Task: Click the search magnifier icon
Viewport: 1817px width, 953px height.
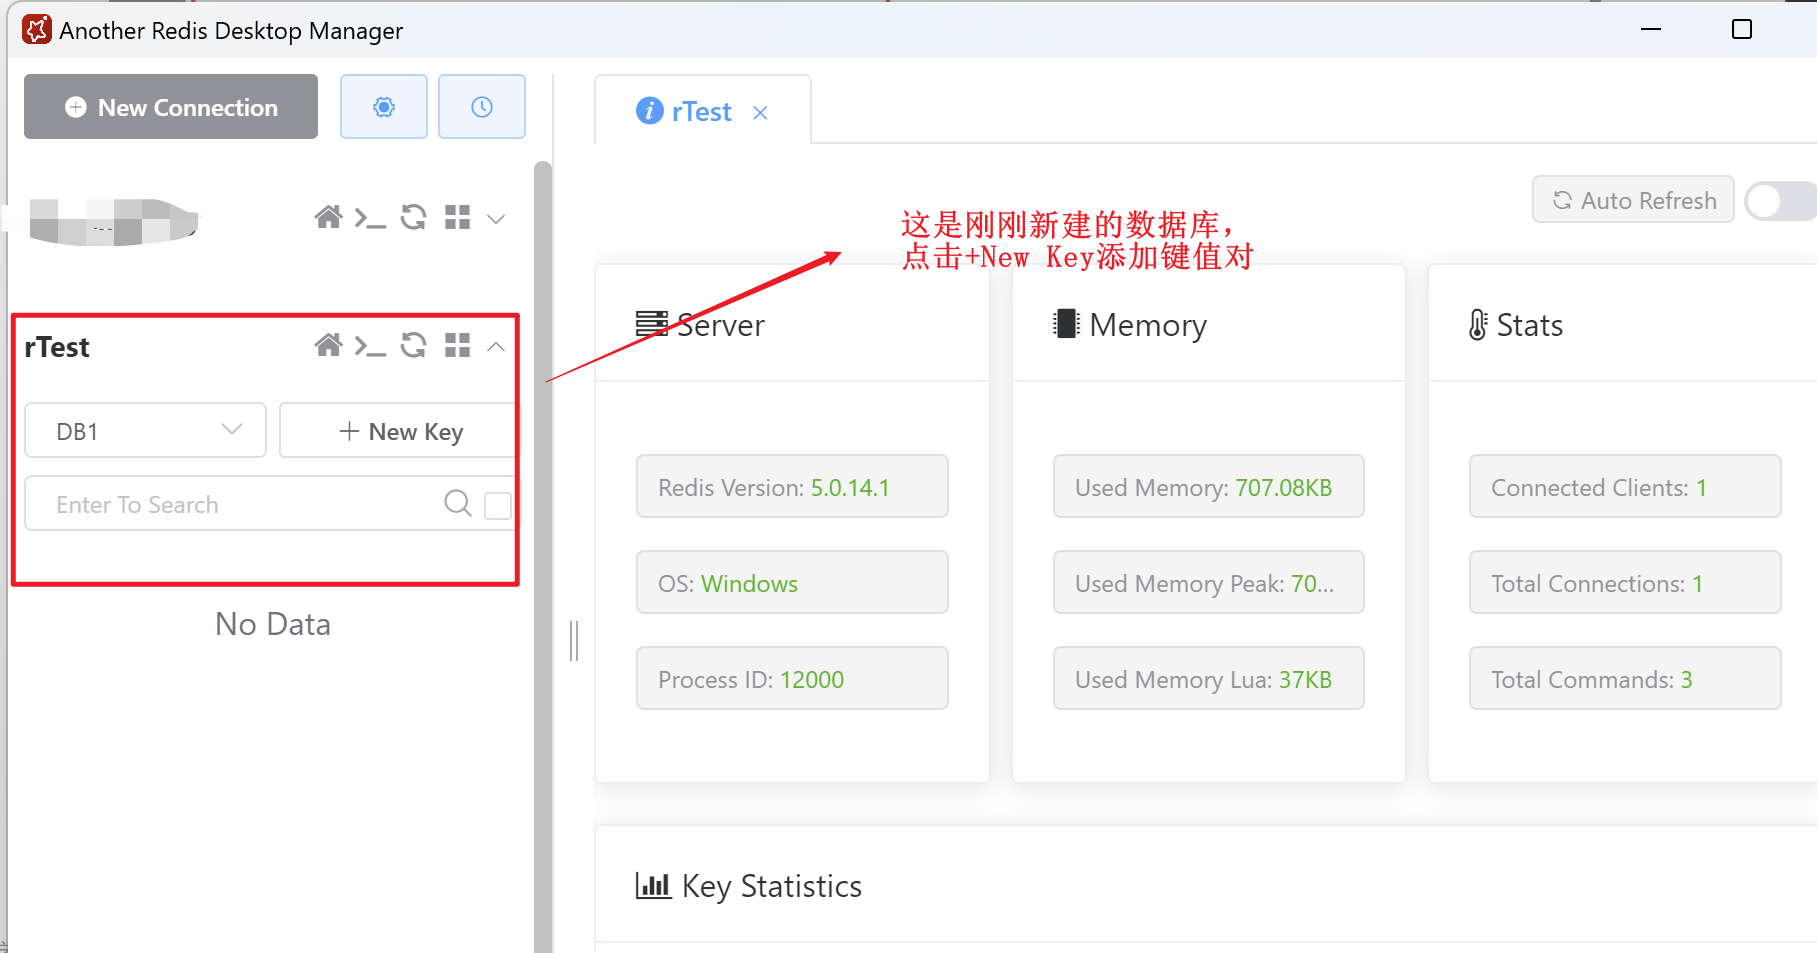Action: (458, 503)
